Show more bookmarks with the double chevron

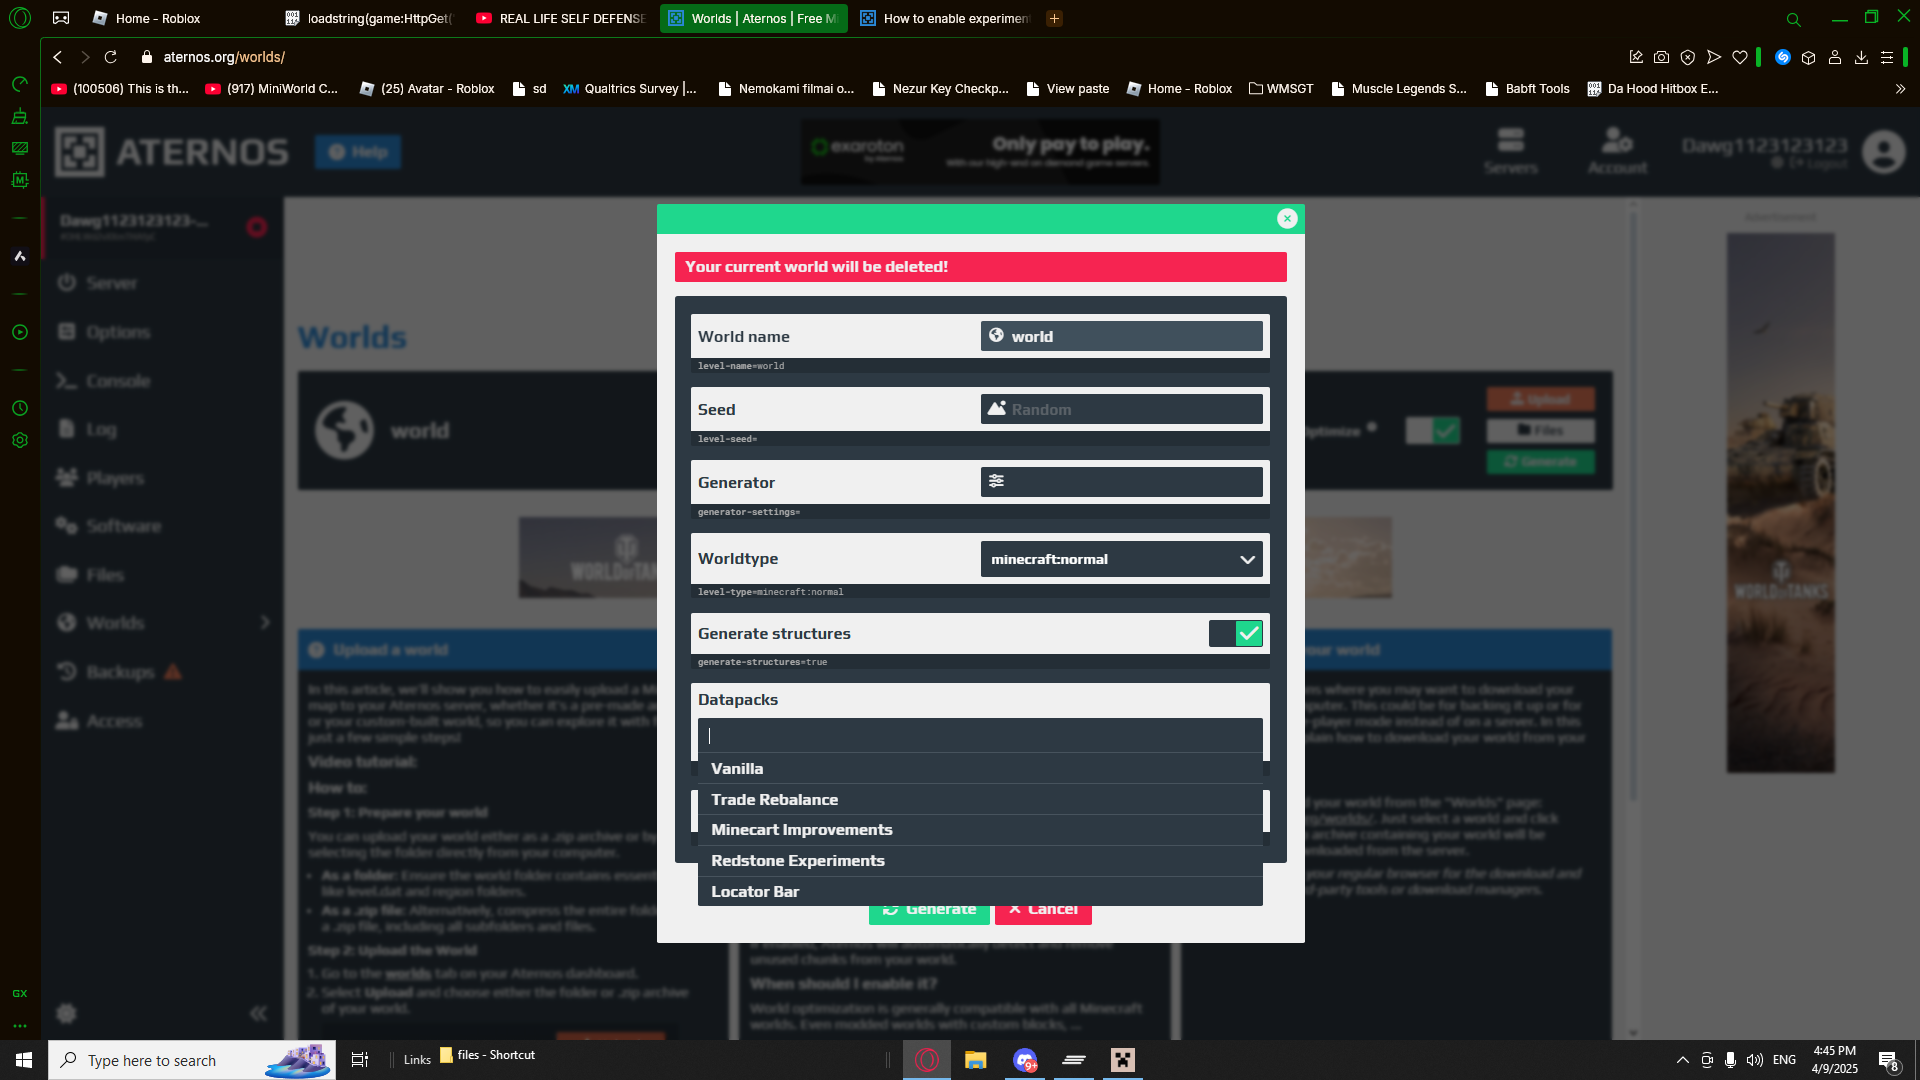[1900, 89]
